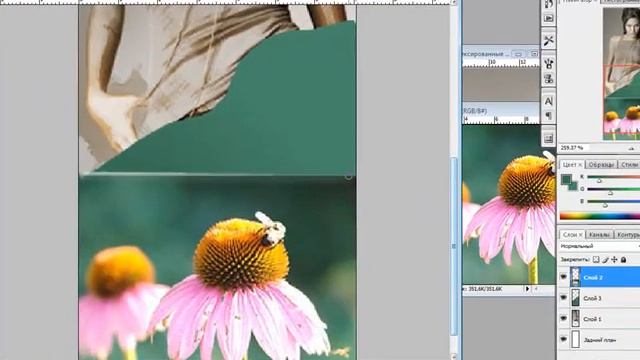Open status bar info arrow in flower document

[527, 289]
